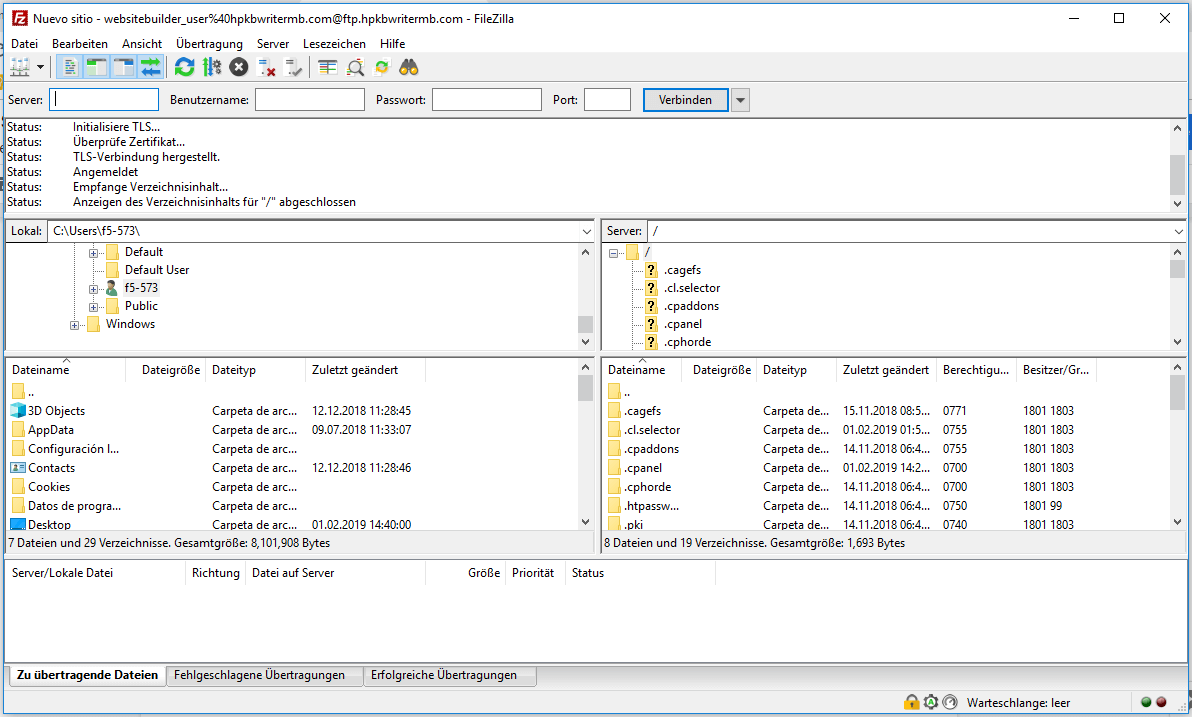Select .cagefs in the remote tree
The height and width of the screenshot is (717, 1192).
pos(683,270)
